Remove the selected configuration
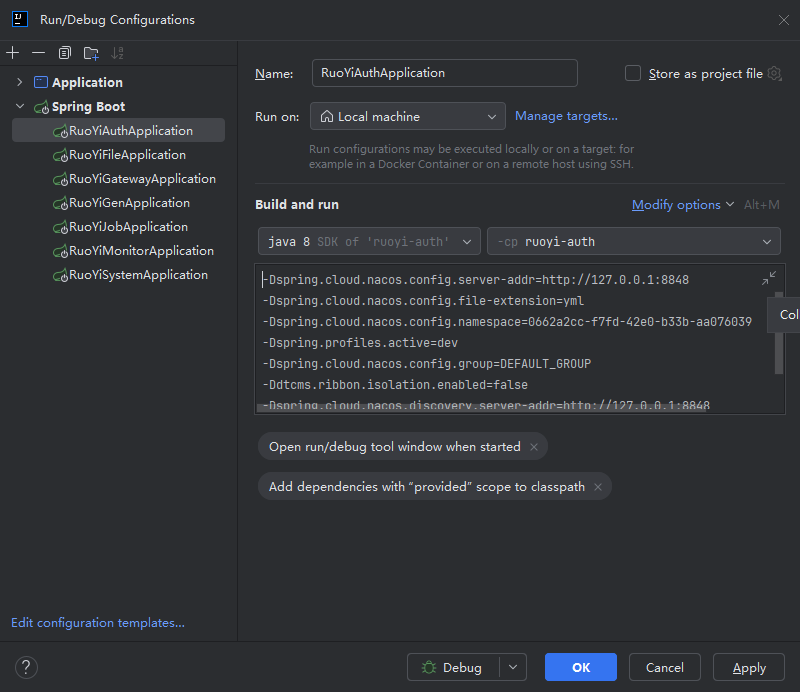The width and height of the screenshot is (800, 692). (38, 53)
